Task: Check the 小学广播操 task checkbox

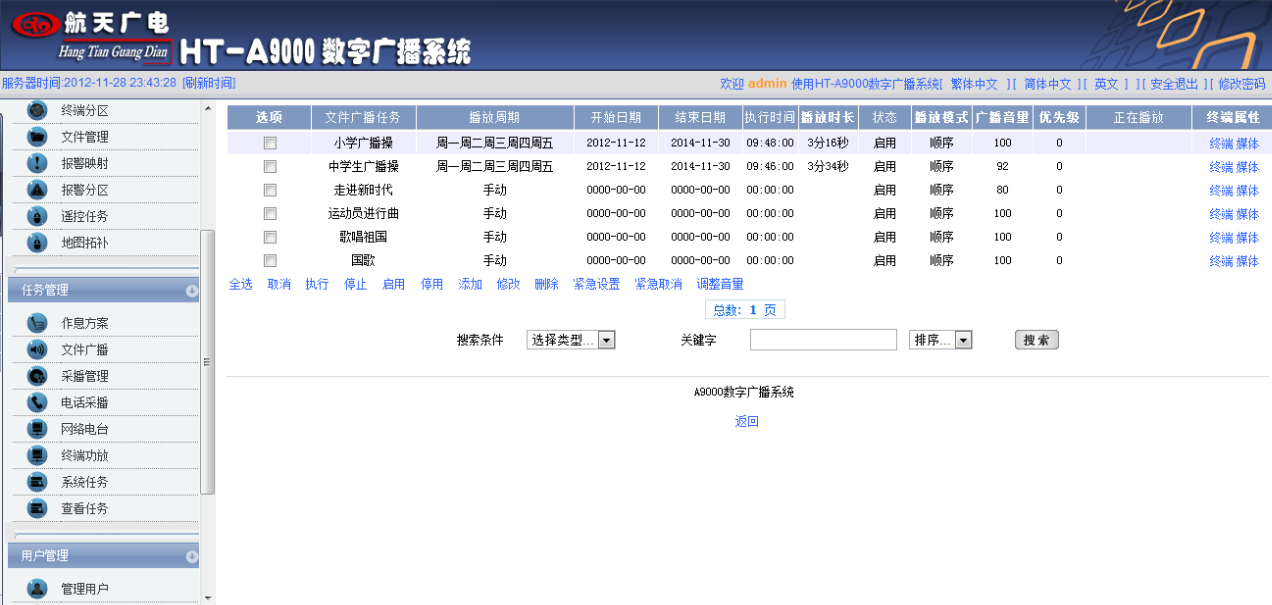Action: [268, 143]
